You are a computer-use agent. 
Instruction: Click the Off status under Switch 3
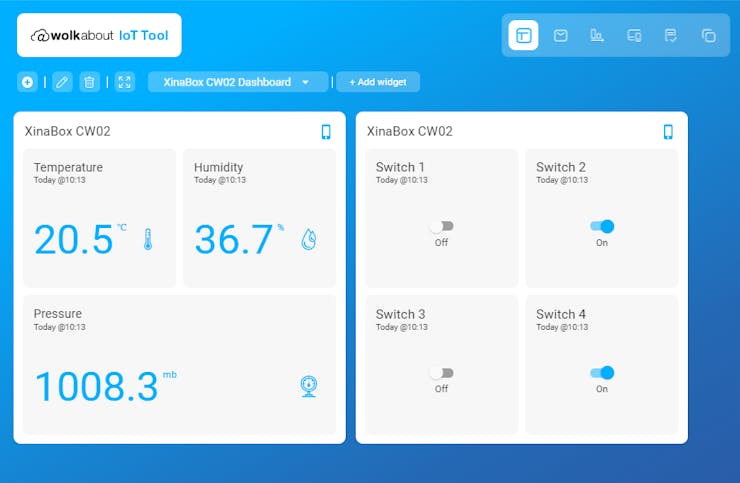[x=441, y=389]
